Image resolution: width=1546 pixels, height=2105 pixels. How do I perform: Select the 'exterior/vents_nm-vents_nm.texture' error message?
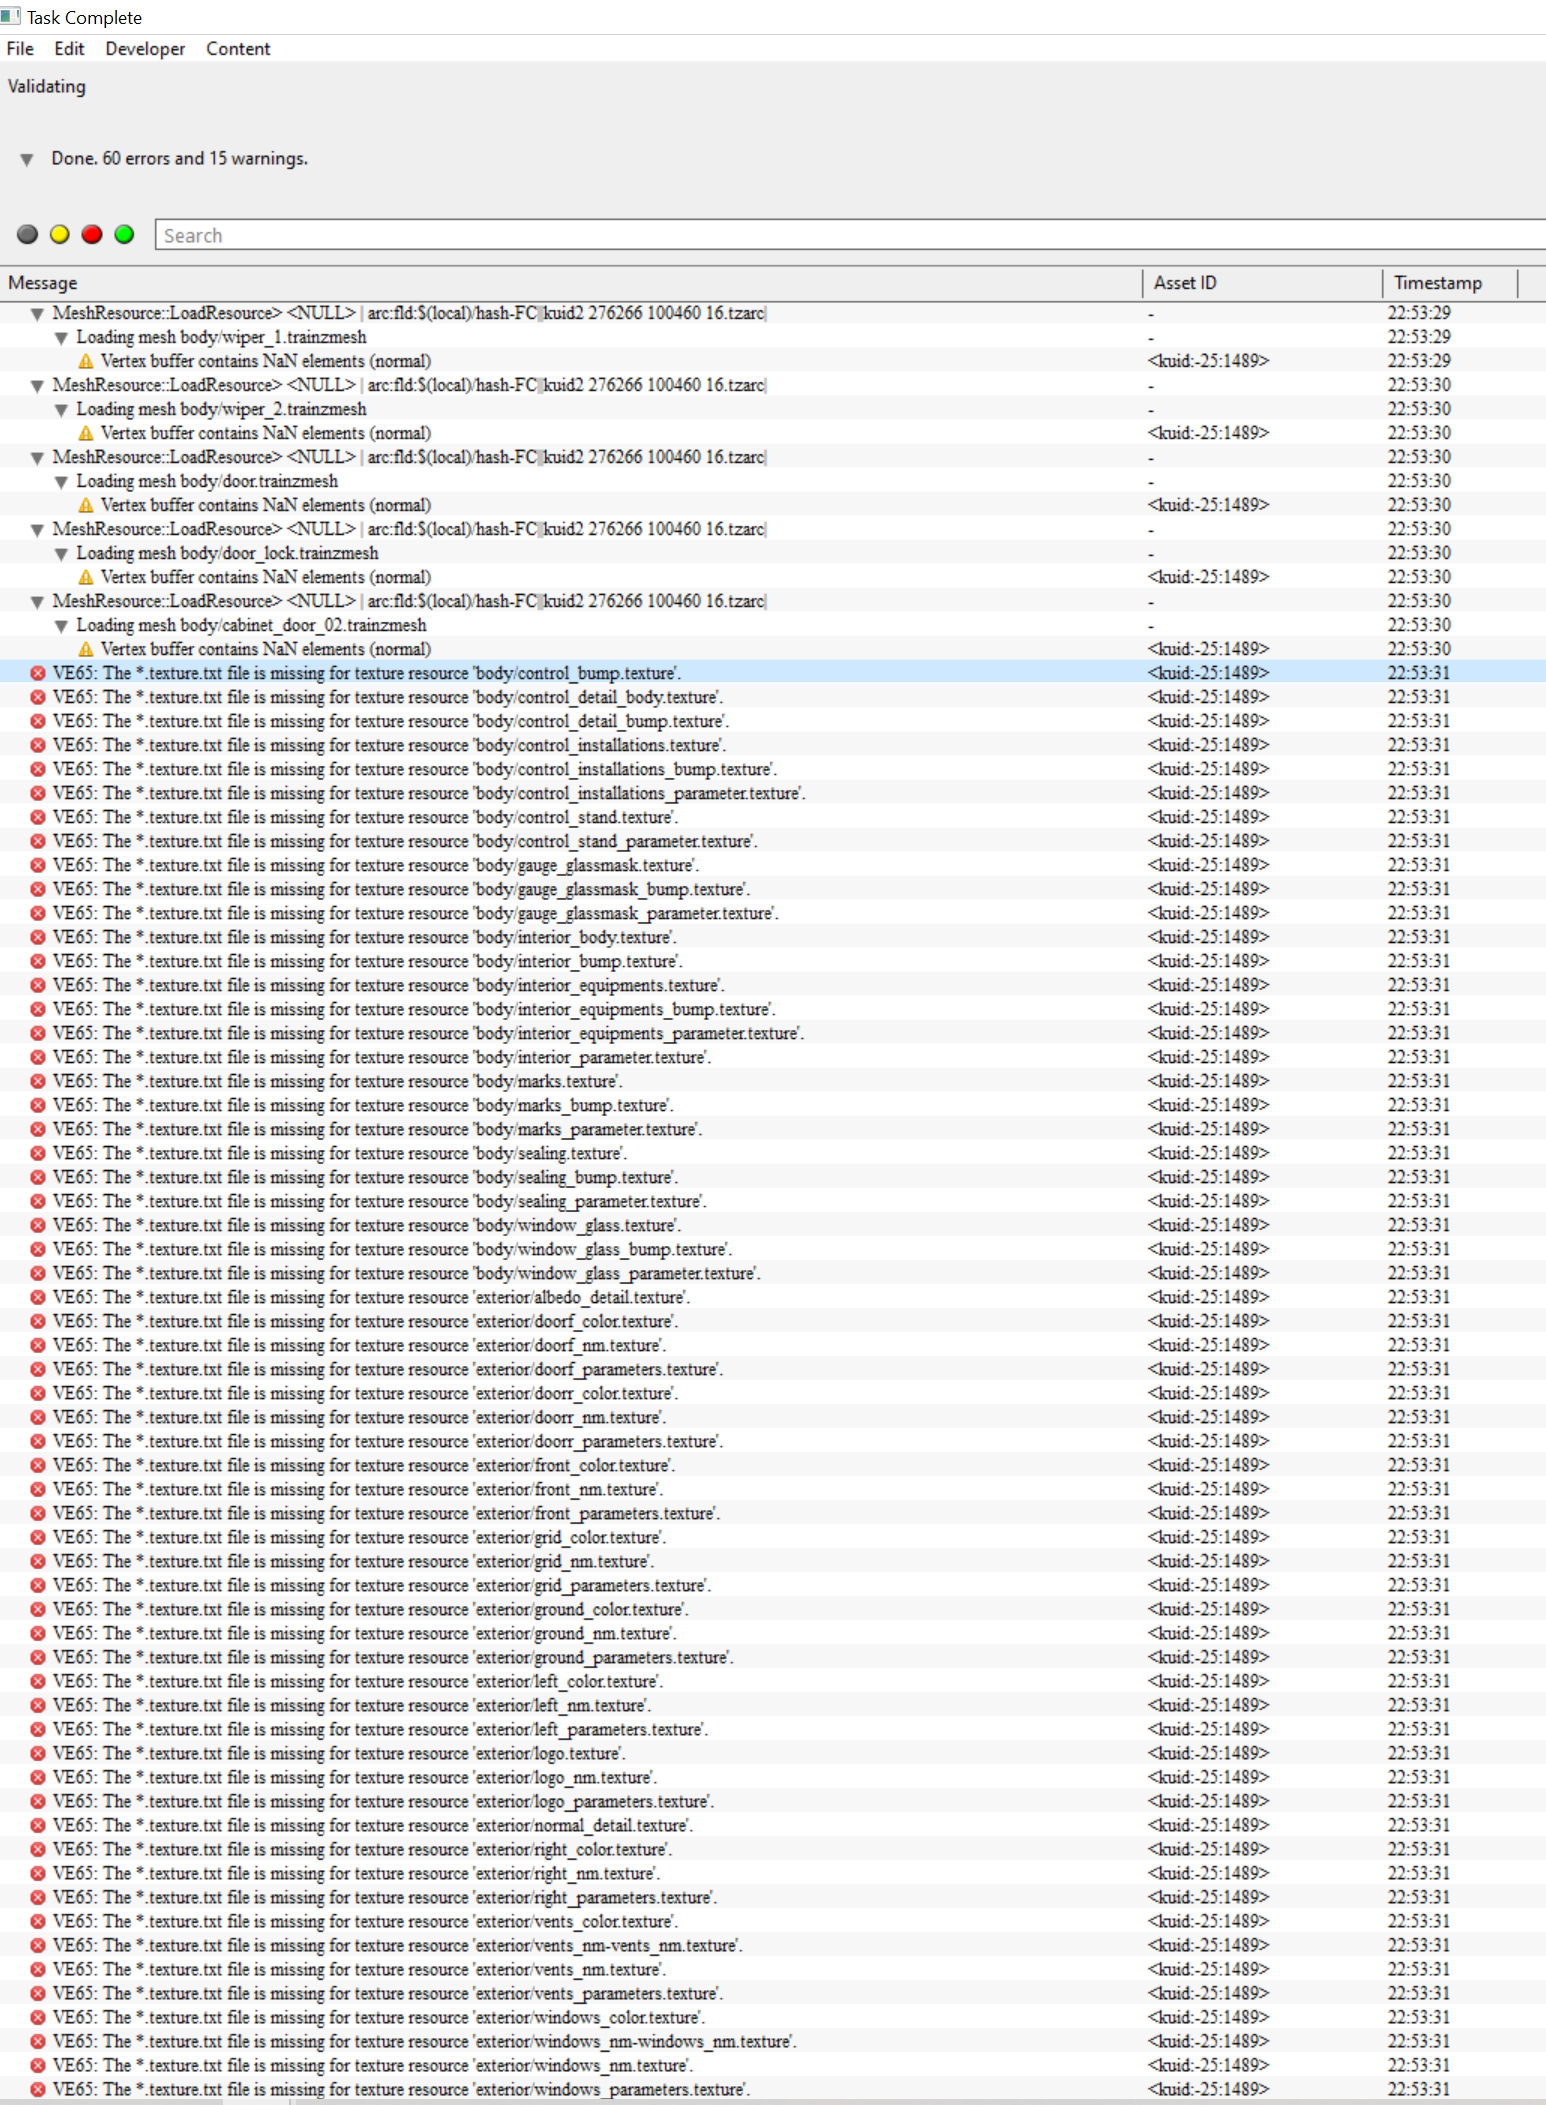coord(398,1945)
